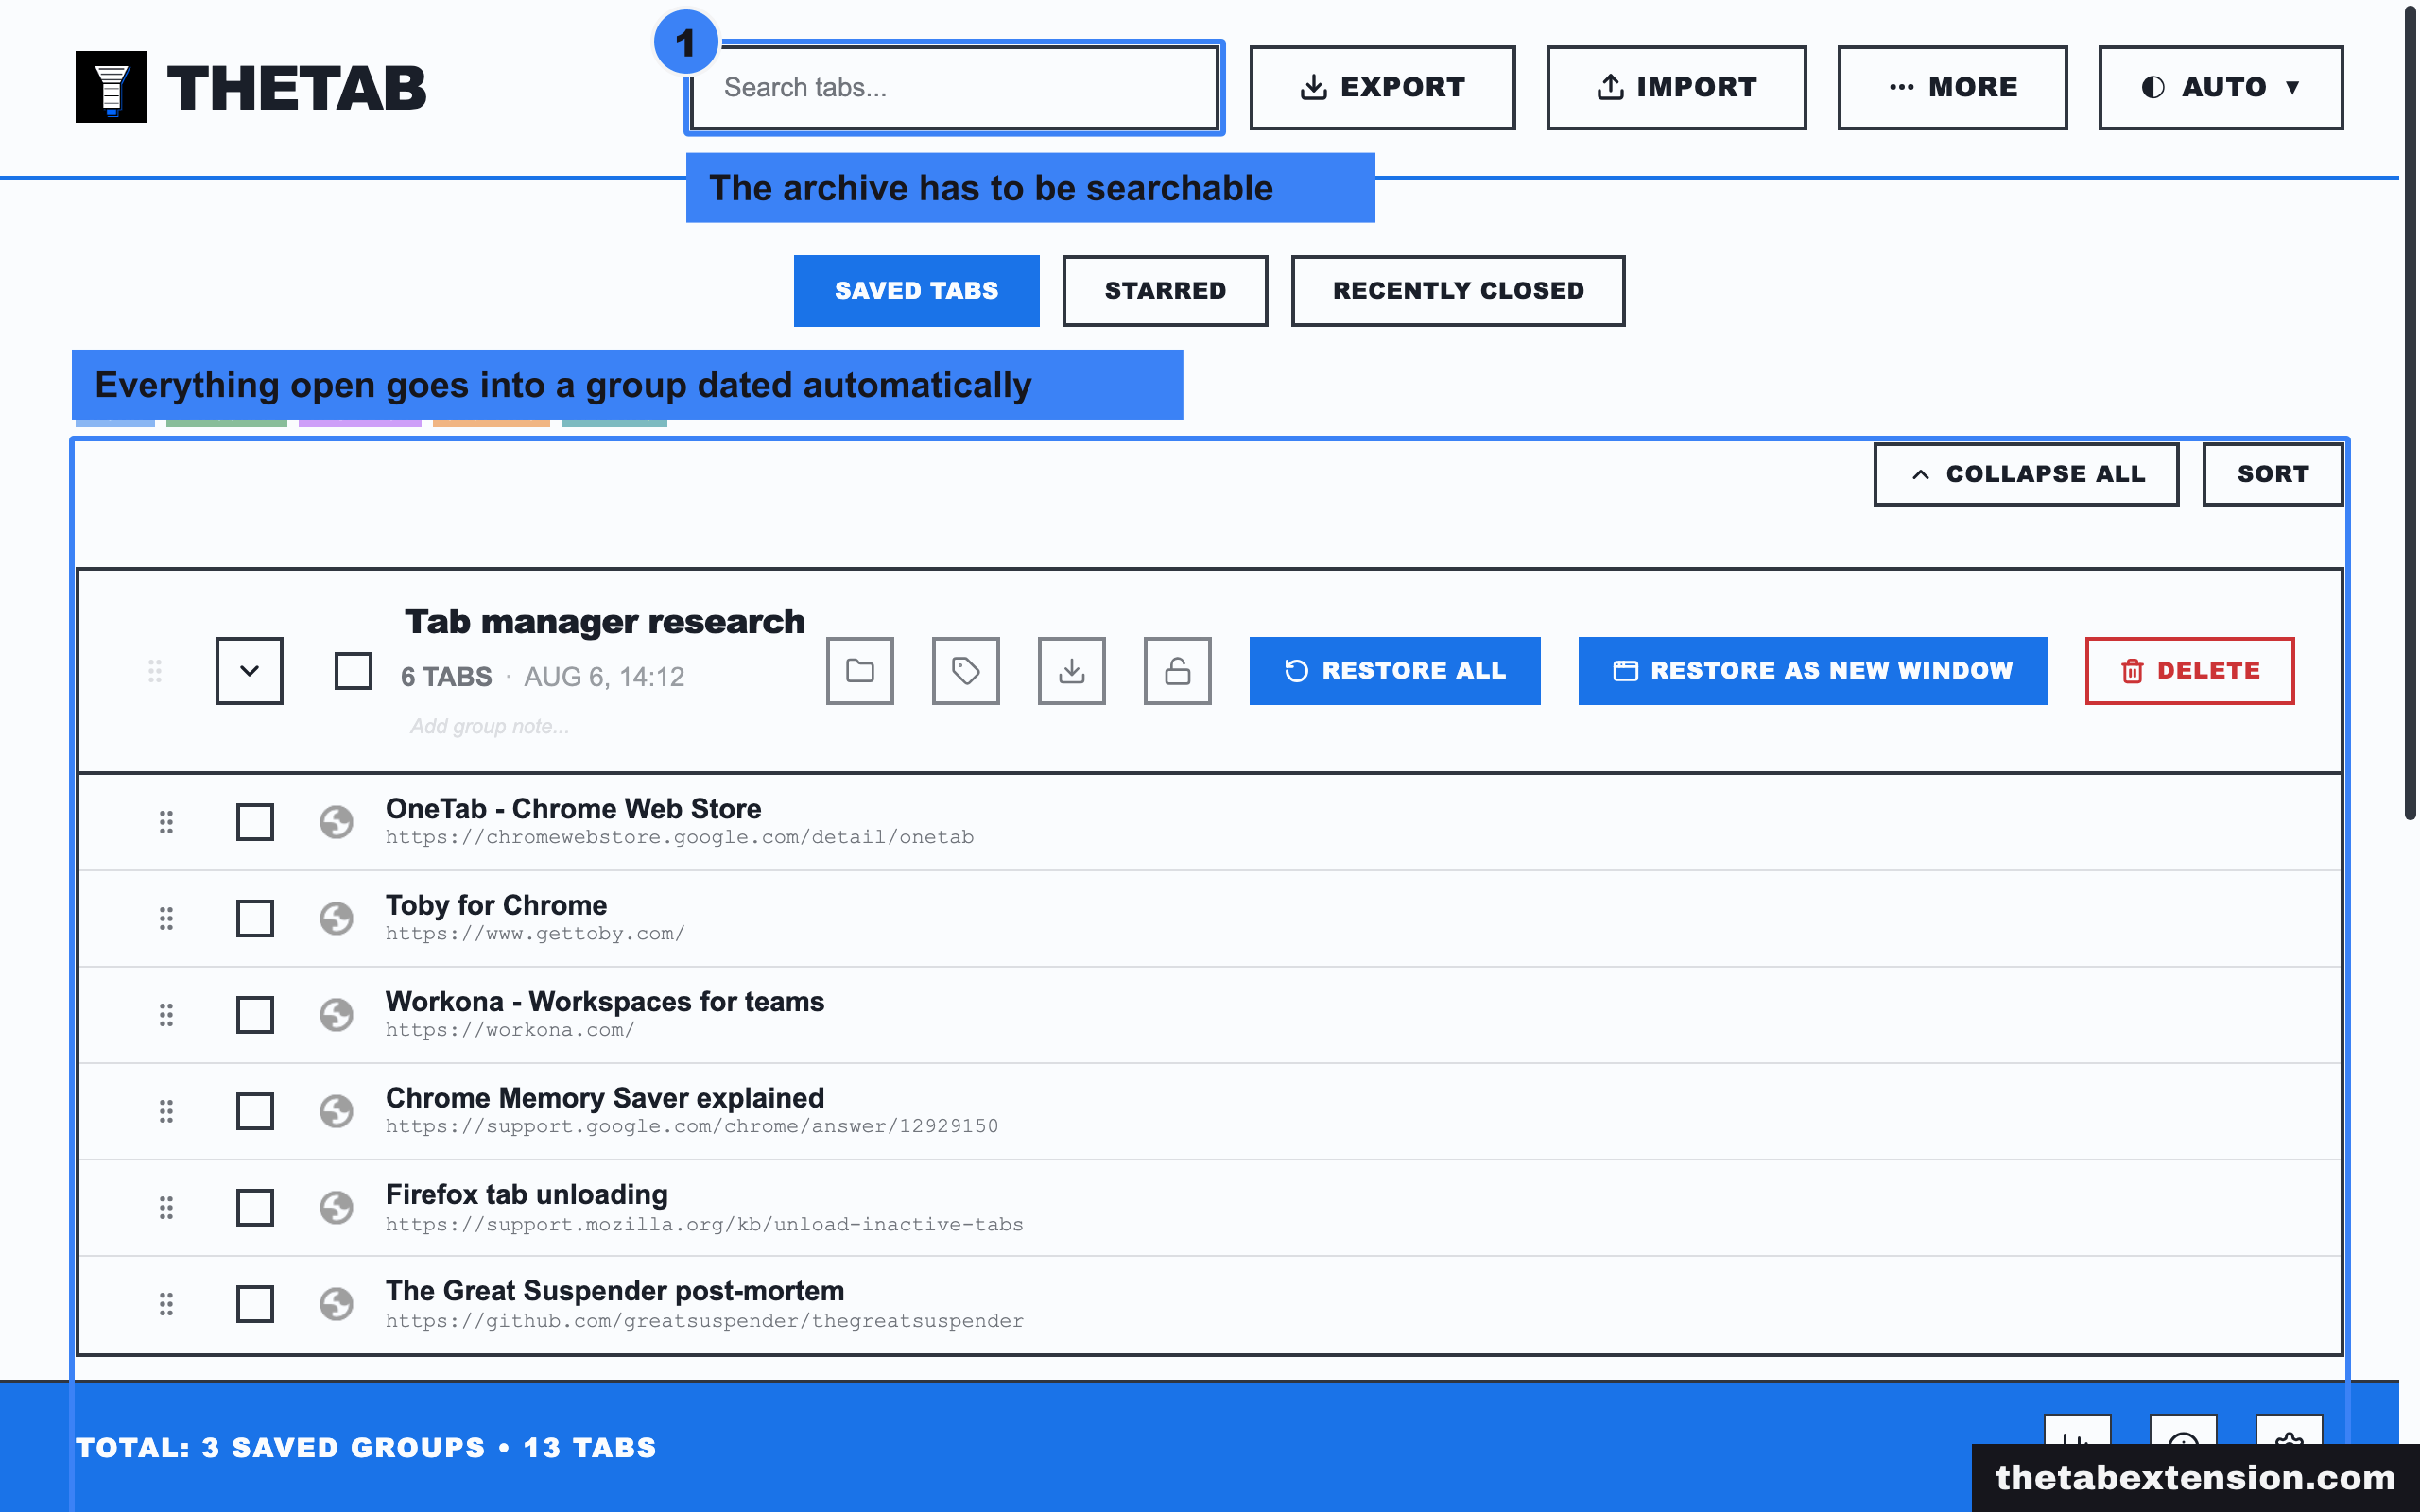Click the drag handle beside The Great Suspender post-mortem
Image resolution: width=2420 pixels, height=1512 pixels.
[166, 1304]
